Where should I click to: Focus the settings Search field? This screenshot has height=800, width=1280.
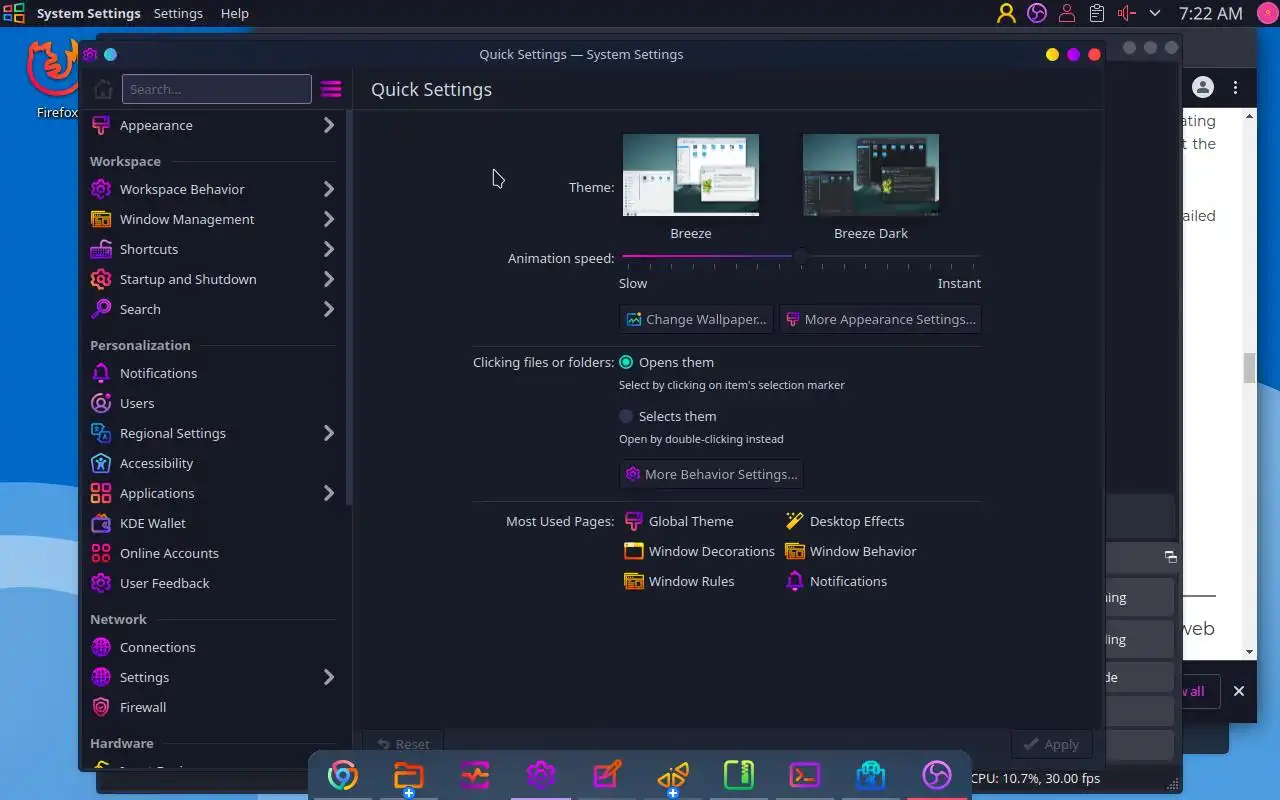217,89
